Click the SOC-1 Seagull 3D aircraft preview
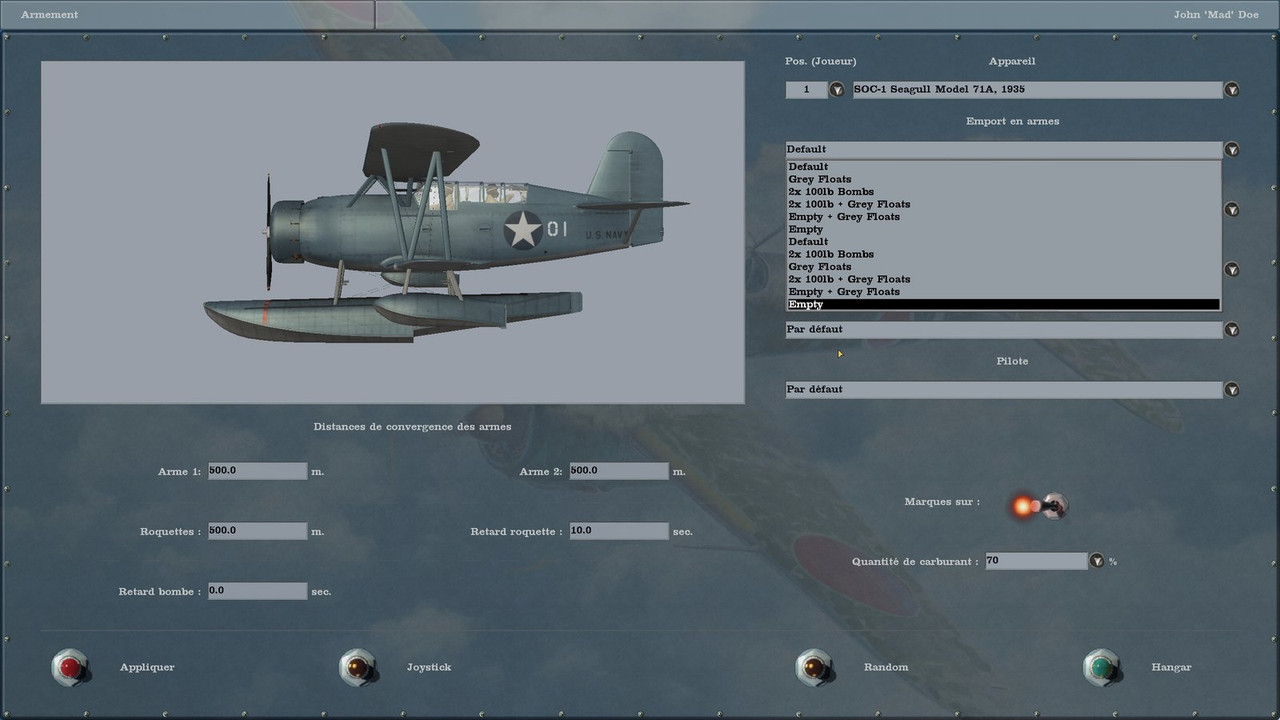The height and width of the screenshot is (720, 1280). point(393,232)
